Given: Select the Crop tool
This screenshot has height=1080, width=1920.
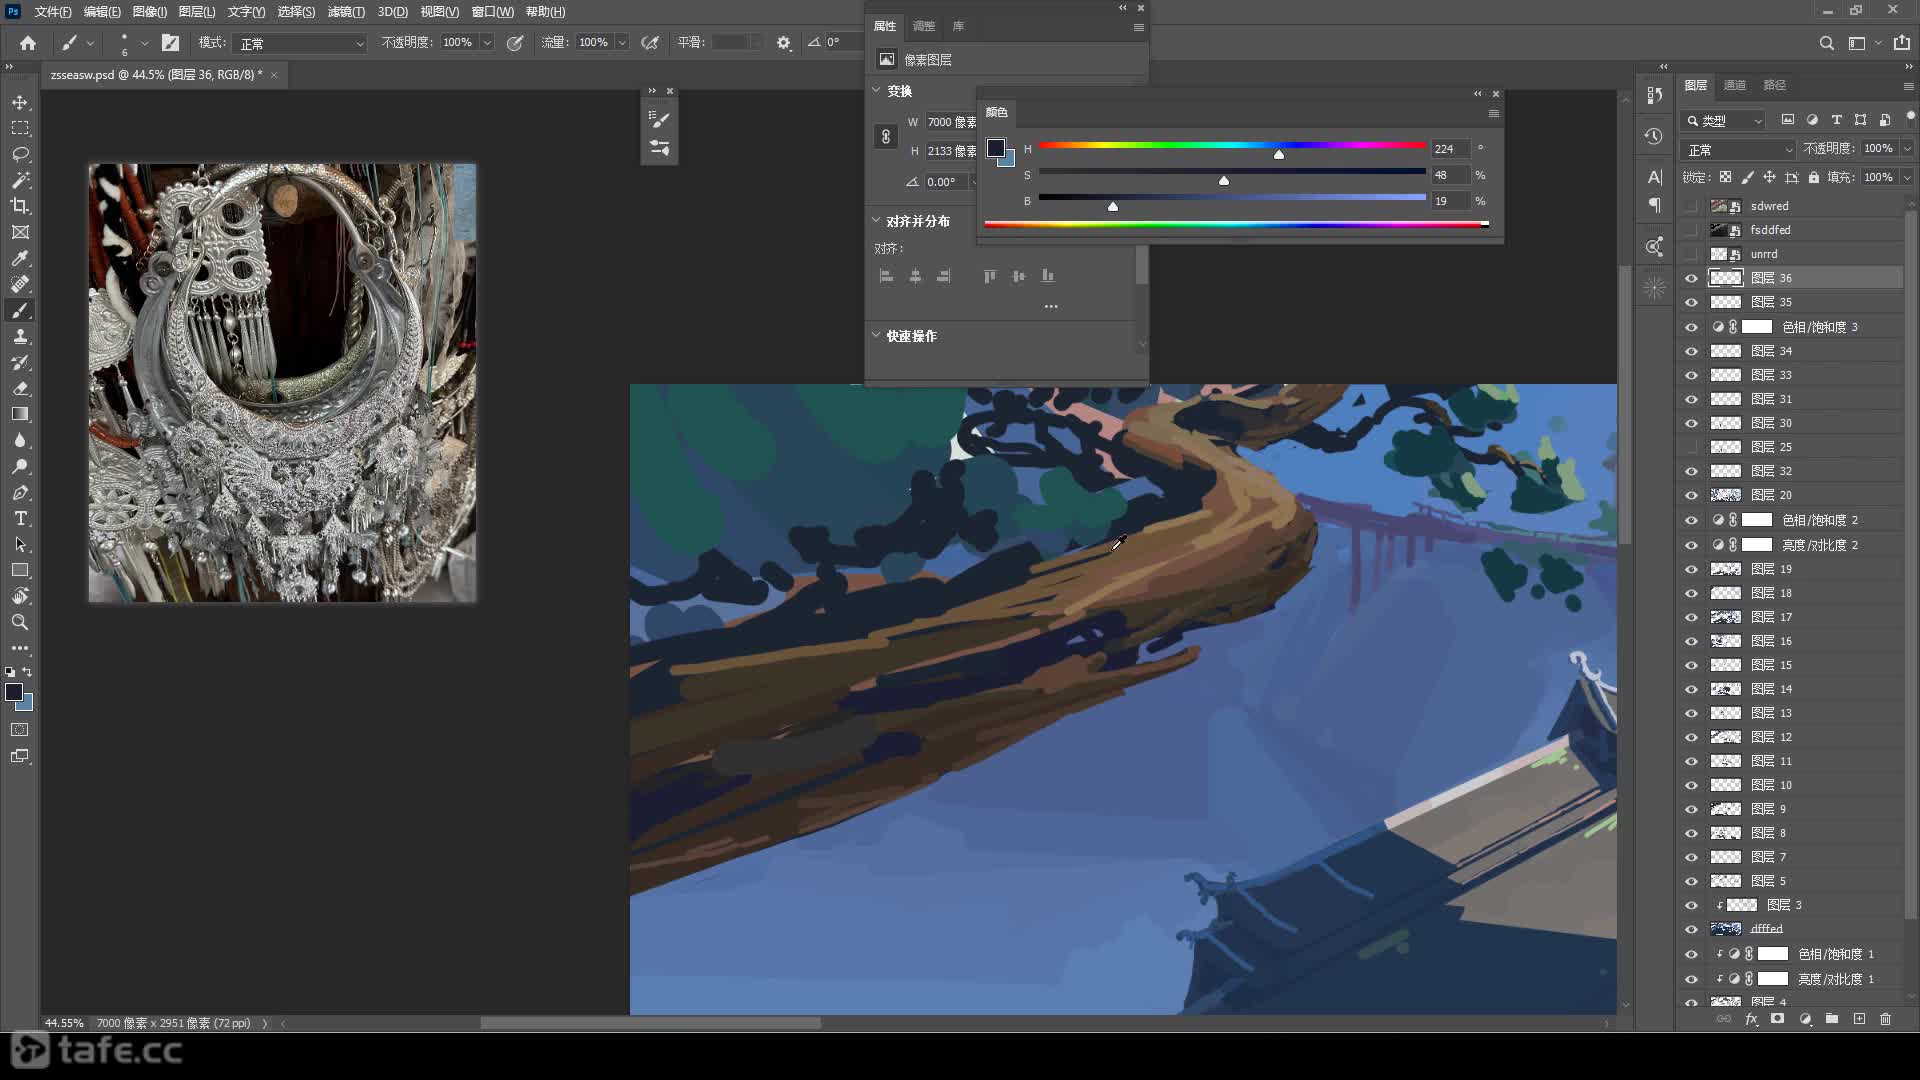Looking at the screenshot, I should tap(20, 206).
